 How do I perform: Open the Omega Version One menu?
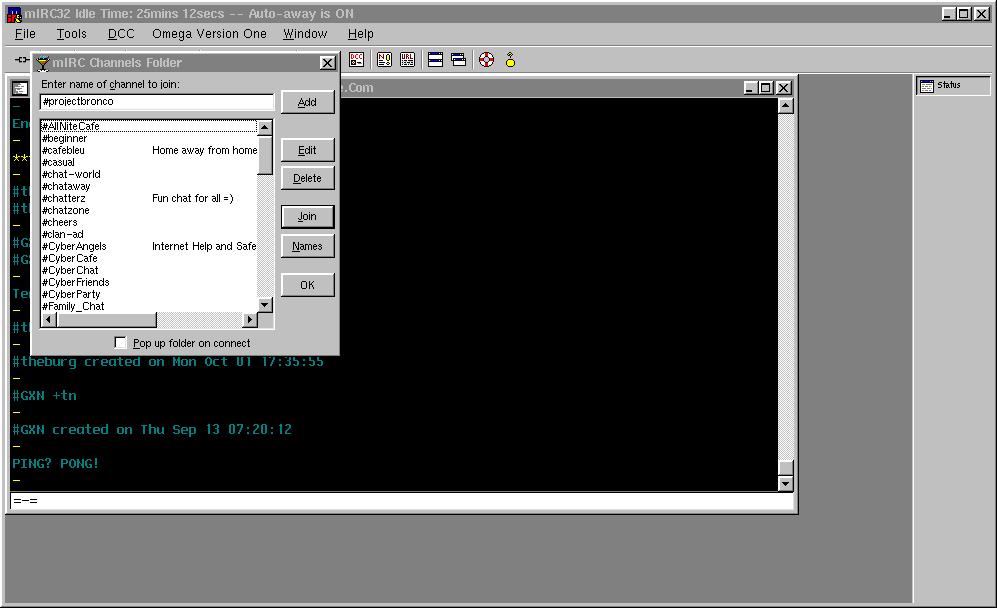pyautogui.click(x=209, y=34)
